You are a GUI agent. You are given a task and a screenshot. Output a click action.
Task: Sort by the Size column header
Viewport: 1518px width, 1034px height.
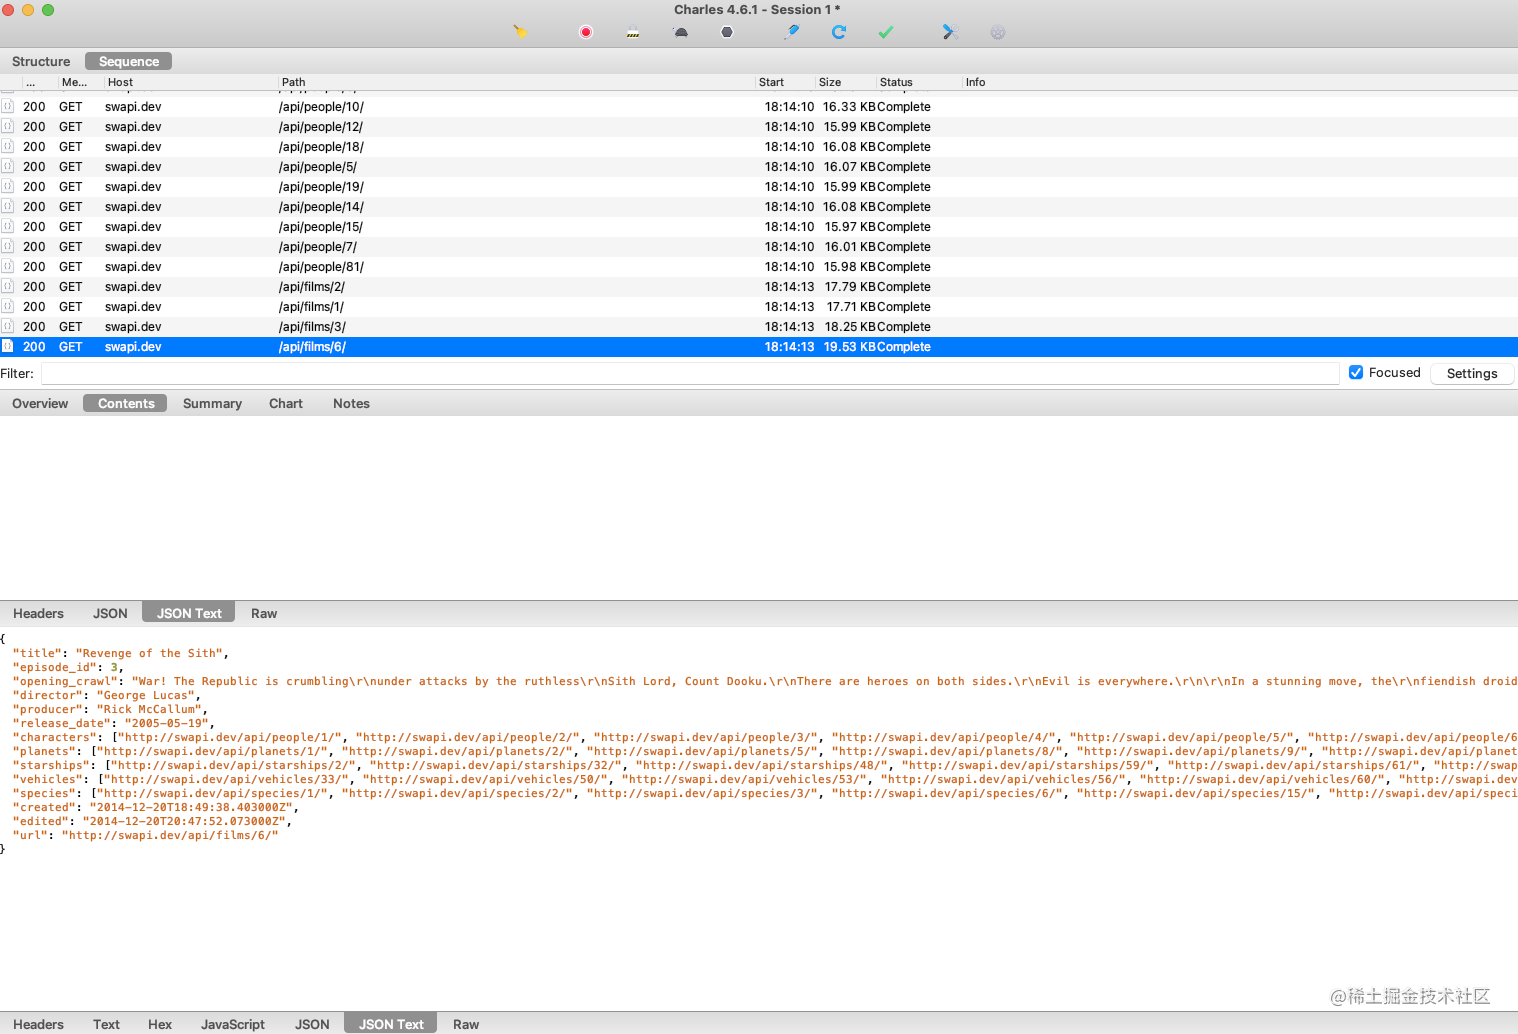tap(846, 82)
